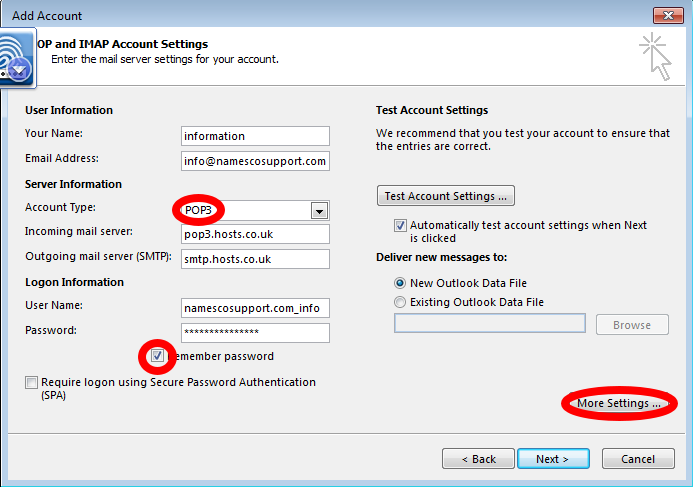Click the cursor sparkle graphic in header

[655, 57]
